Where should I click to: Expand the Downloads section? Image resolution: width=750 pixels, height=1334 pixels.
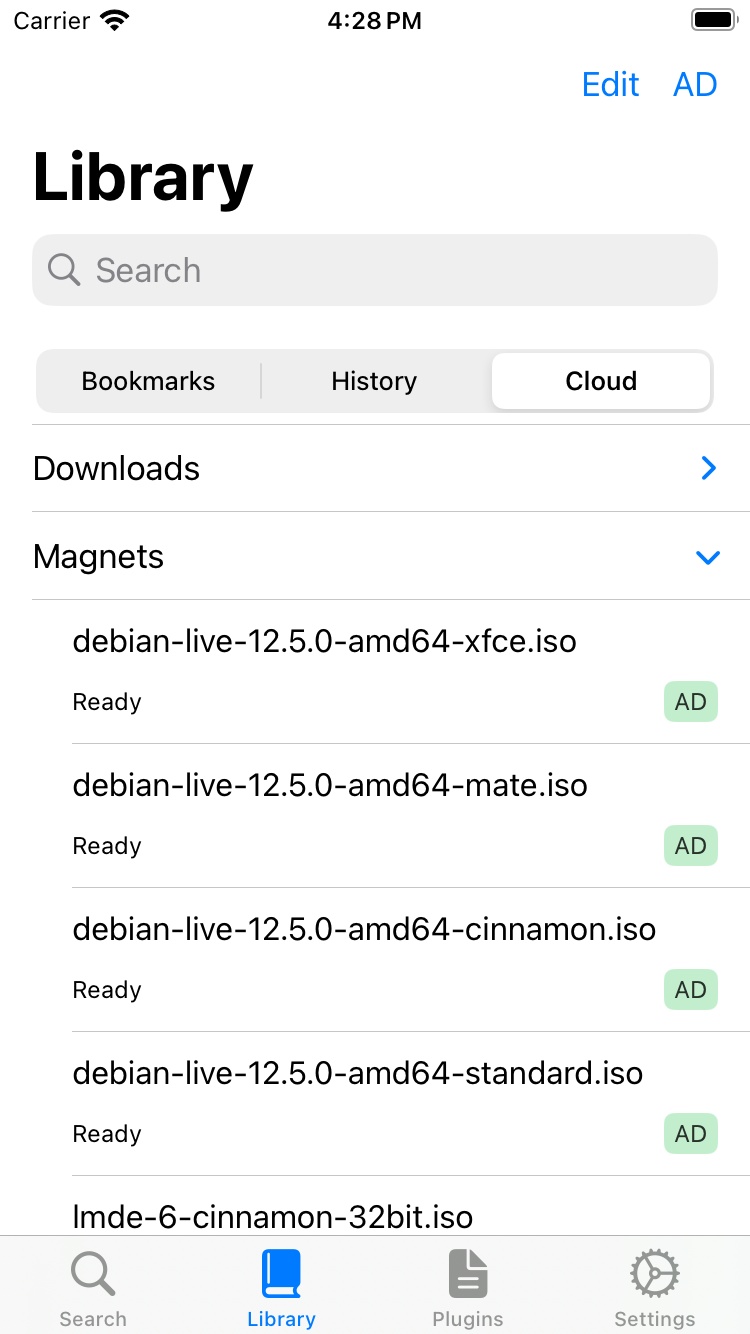click(708, 468)
